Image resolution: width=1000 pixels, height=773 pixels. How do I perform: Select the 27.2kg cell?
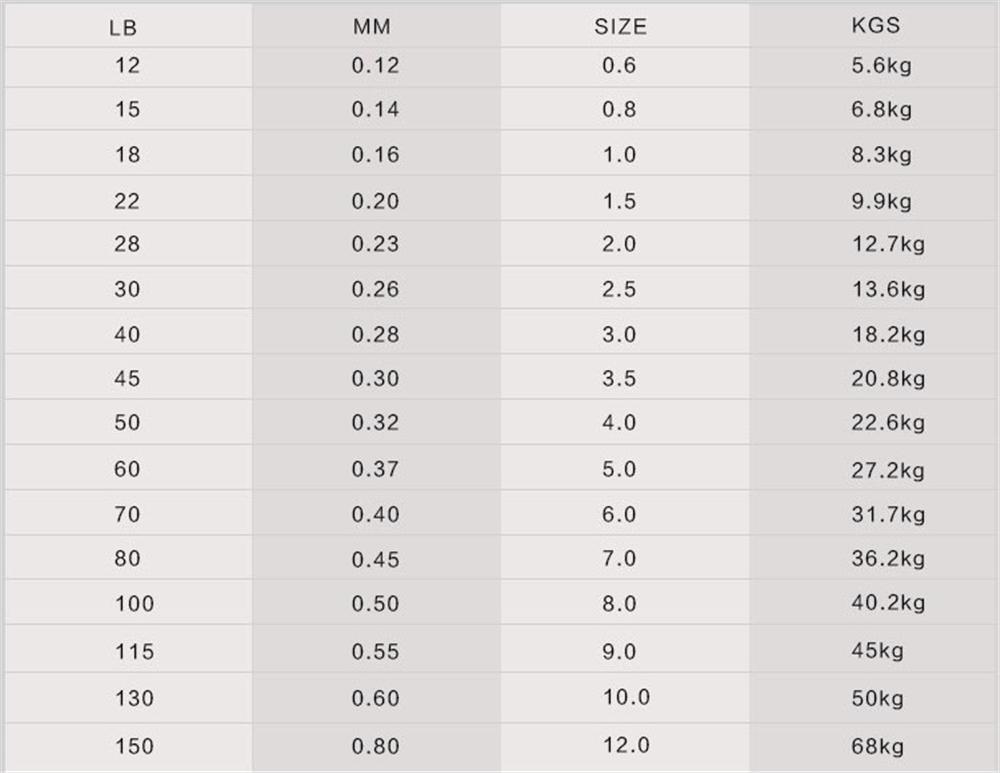888,469
